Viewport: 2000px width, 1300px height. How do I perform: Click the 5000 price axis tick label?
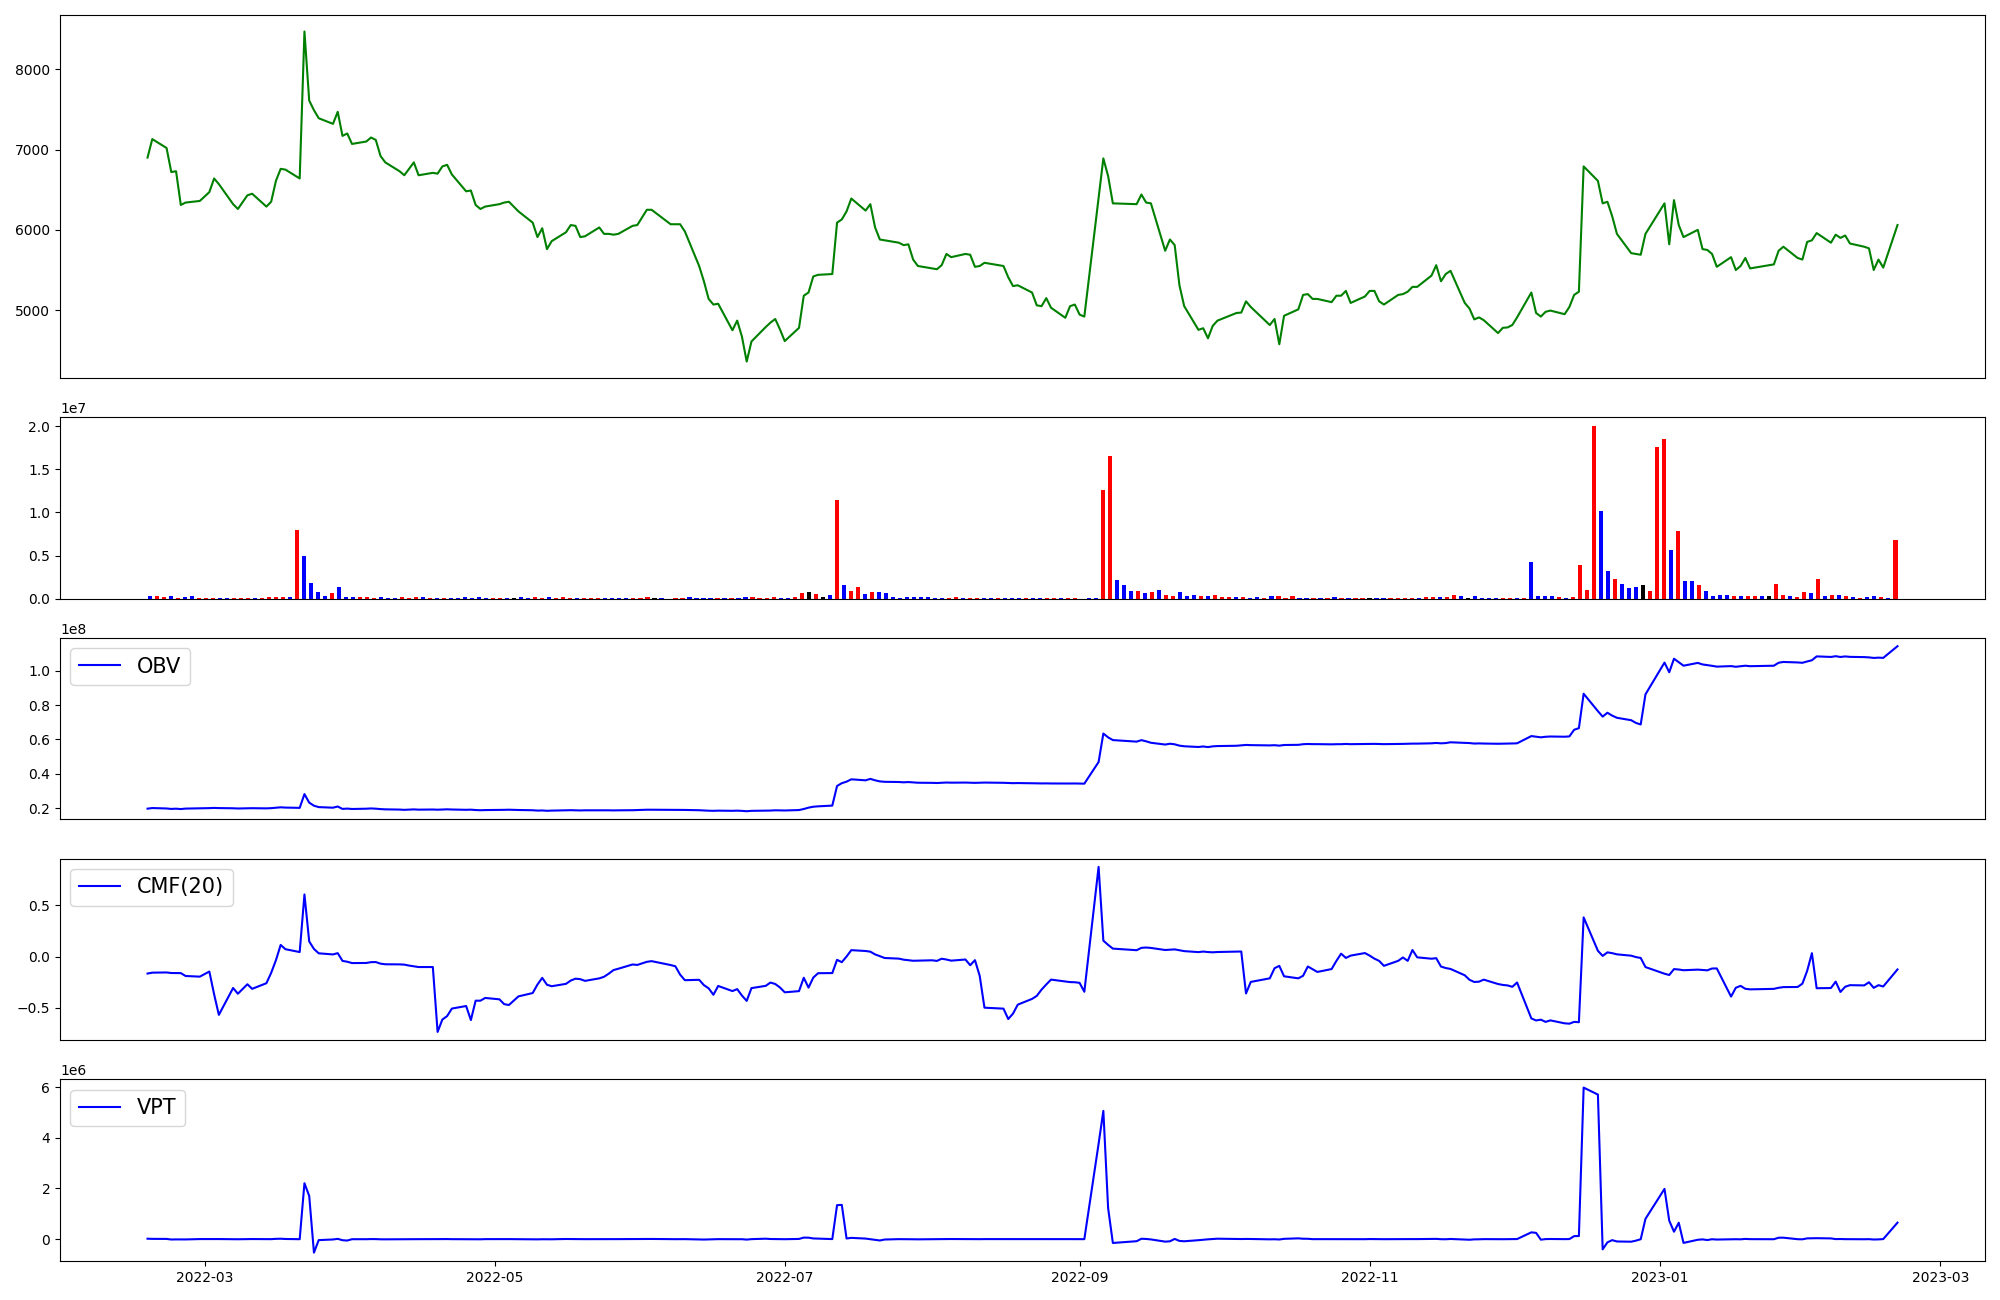point(32,311)
